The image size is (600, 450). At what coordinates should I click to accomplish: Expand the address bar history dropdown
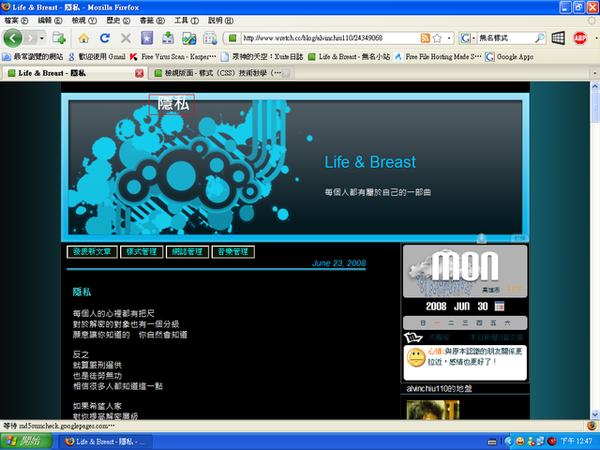pos(449,38)
